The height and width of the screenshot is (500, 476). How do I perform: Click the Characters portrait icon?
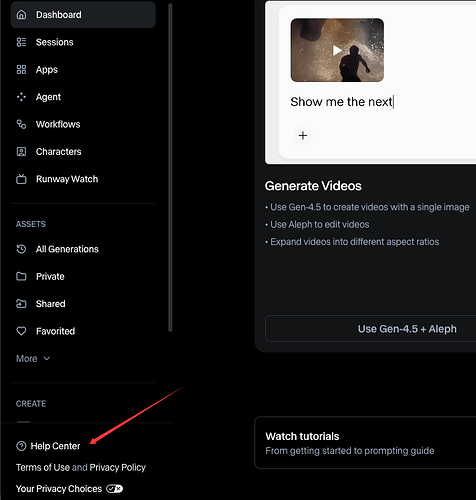[21, 152]
